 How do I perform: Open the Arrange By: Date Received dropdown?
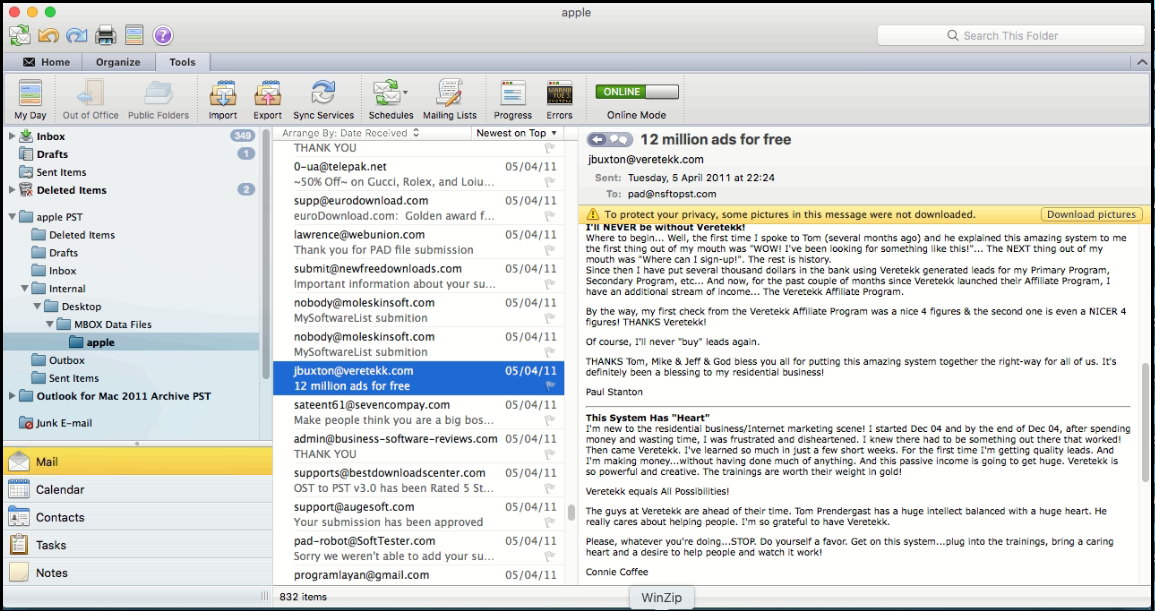tap(351, 133)
